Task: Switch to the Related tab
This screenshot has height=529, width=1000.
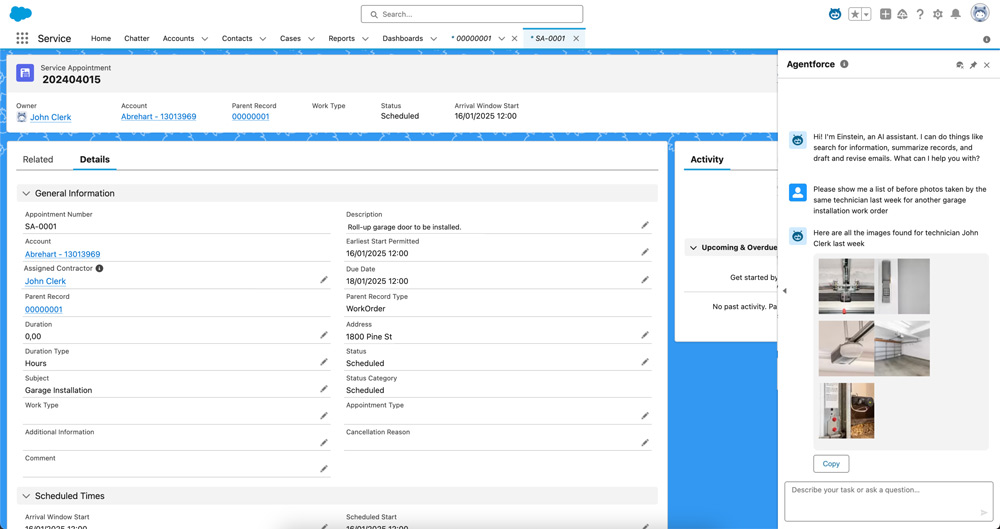Action: click(x=38, y=160)
